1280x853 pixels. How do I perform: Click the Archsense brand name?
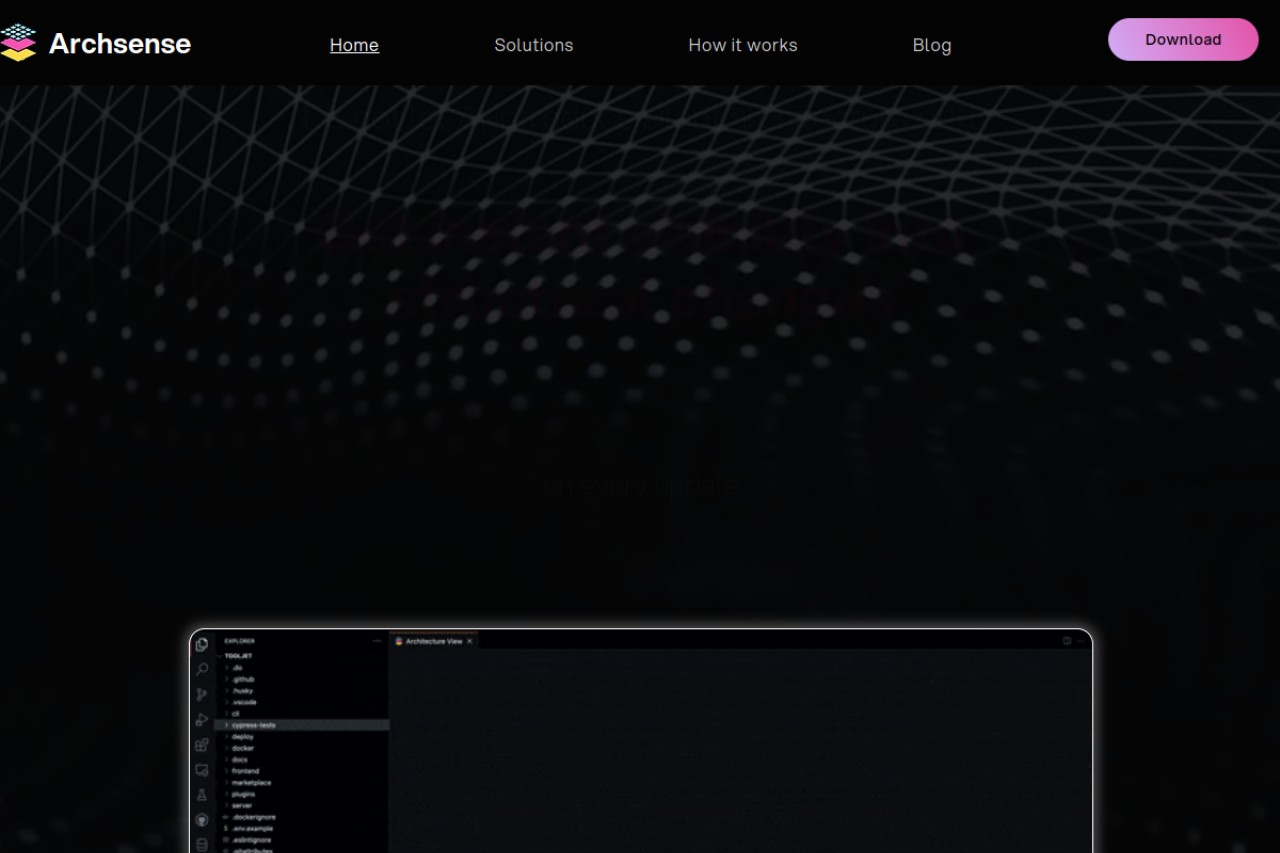click(x=120, y=44)
